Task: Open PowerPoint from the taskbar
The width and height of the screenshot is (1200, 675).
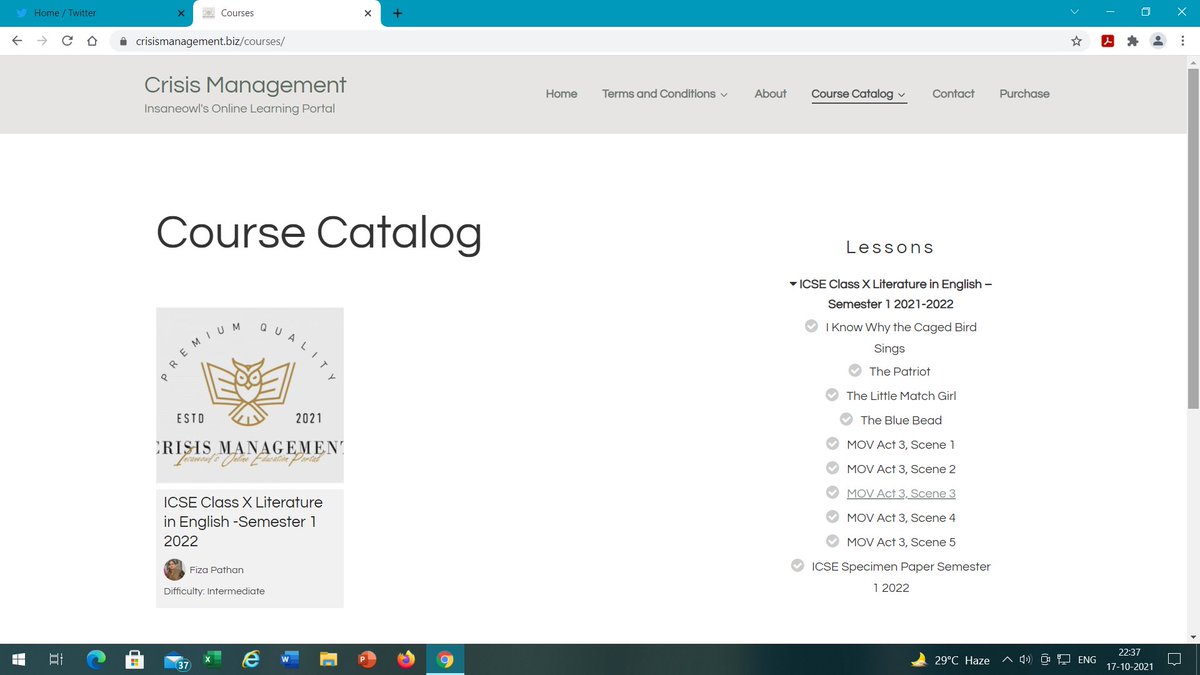Action: pyautogui.click(x=367, y=660)
